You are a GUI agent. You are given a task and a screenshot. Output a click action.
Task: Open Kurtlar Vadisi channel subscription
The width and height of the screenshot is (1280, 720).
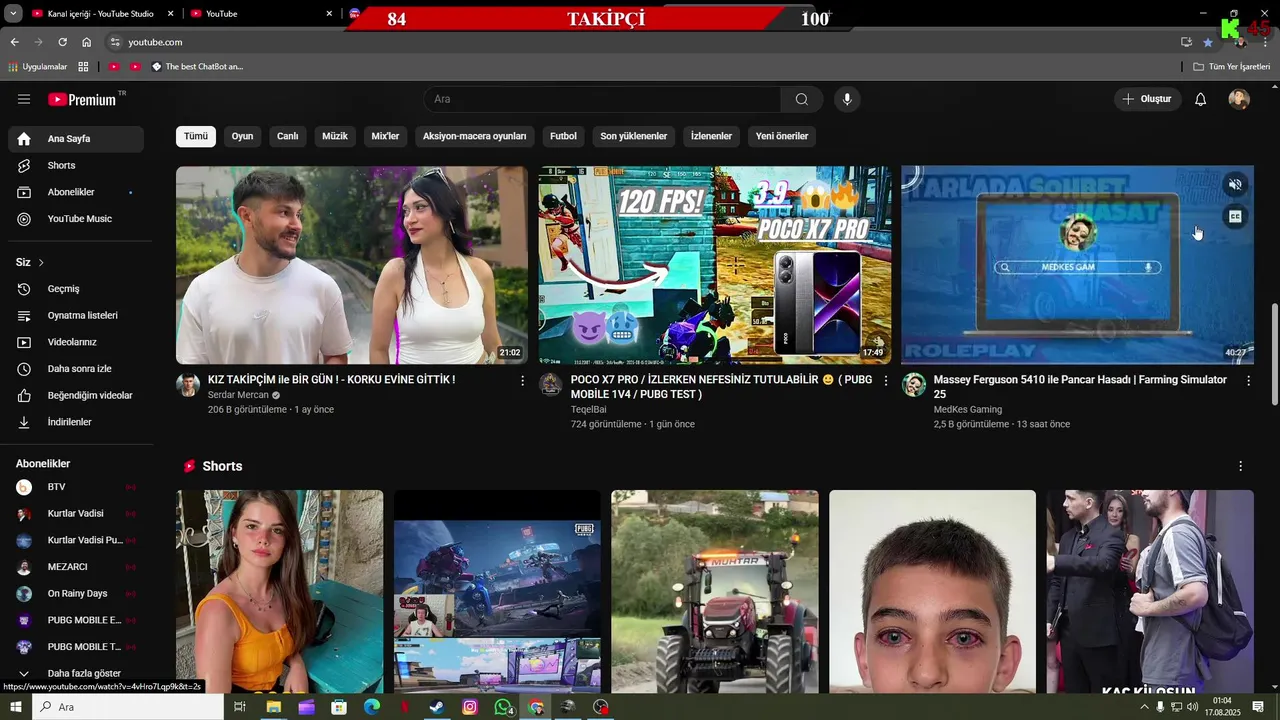point(76,513)
